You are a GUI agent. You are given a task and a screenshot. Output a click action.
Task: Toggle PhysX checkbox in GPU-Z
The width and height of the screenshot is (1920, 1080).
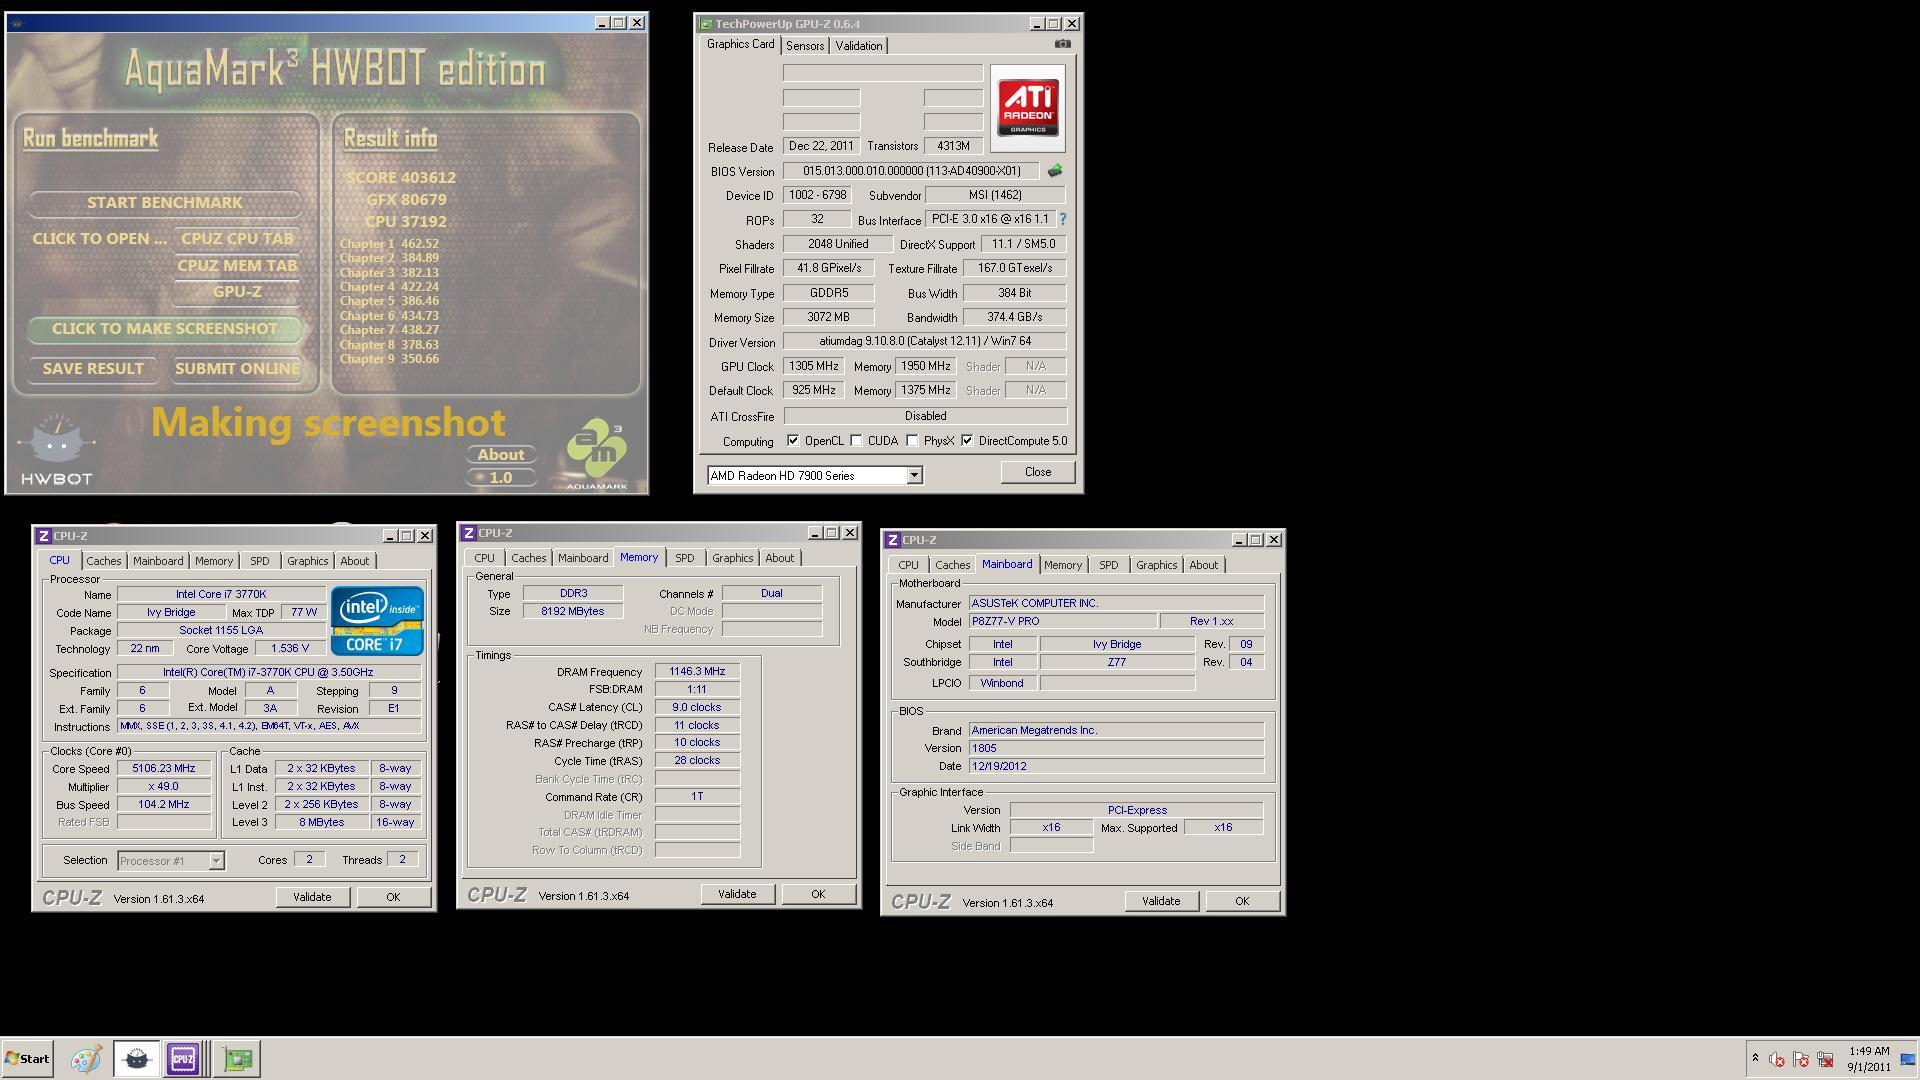click(912, 441)
